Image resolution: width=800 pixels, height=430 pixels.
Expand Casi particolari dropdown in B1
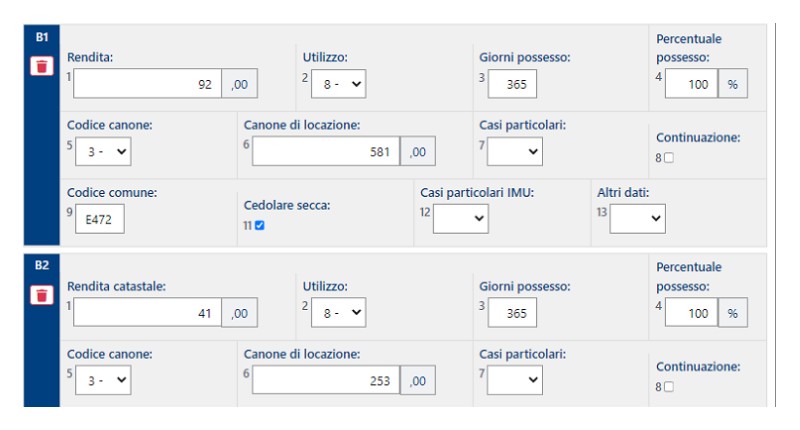point(515,152)
